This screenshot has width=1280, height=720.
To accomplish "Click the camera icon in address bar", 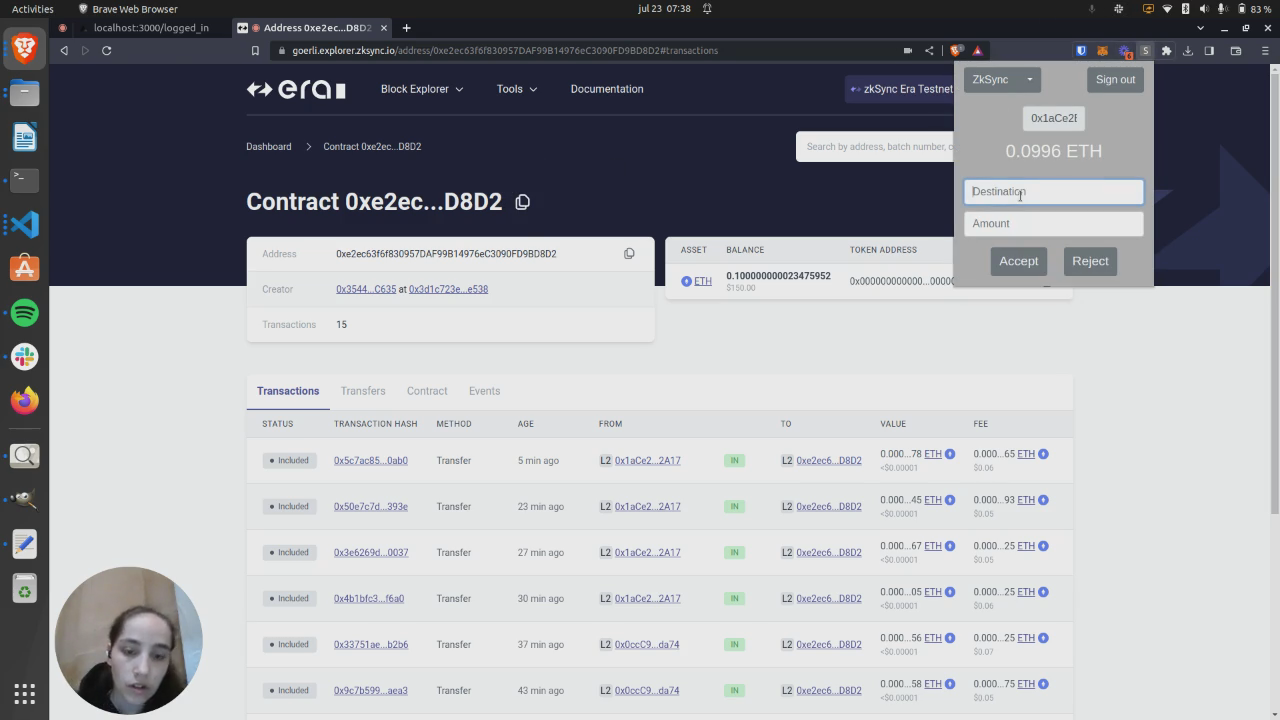I will coord(908,50).
